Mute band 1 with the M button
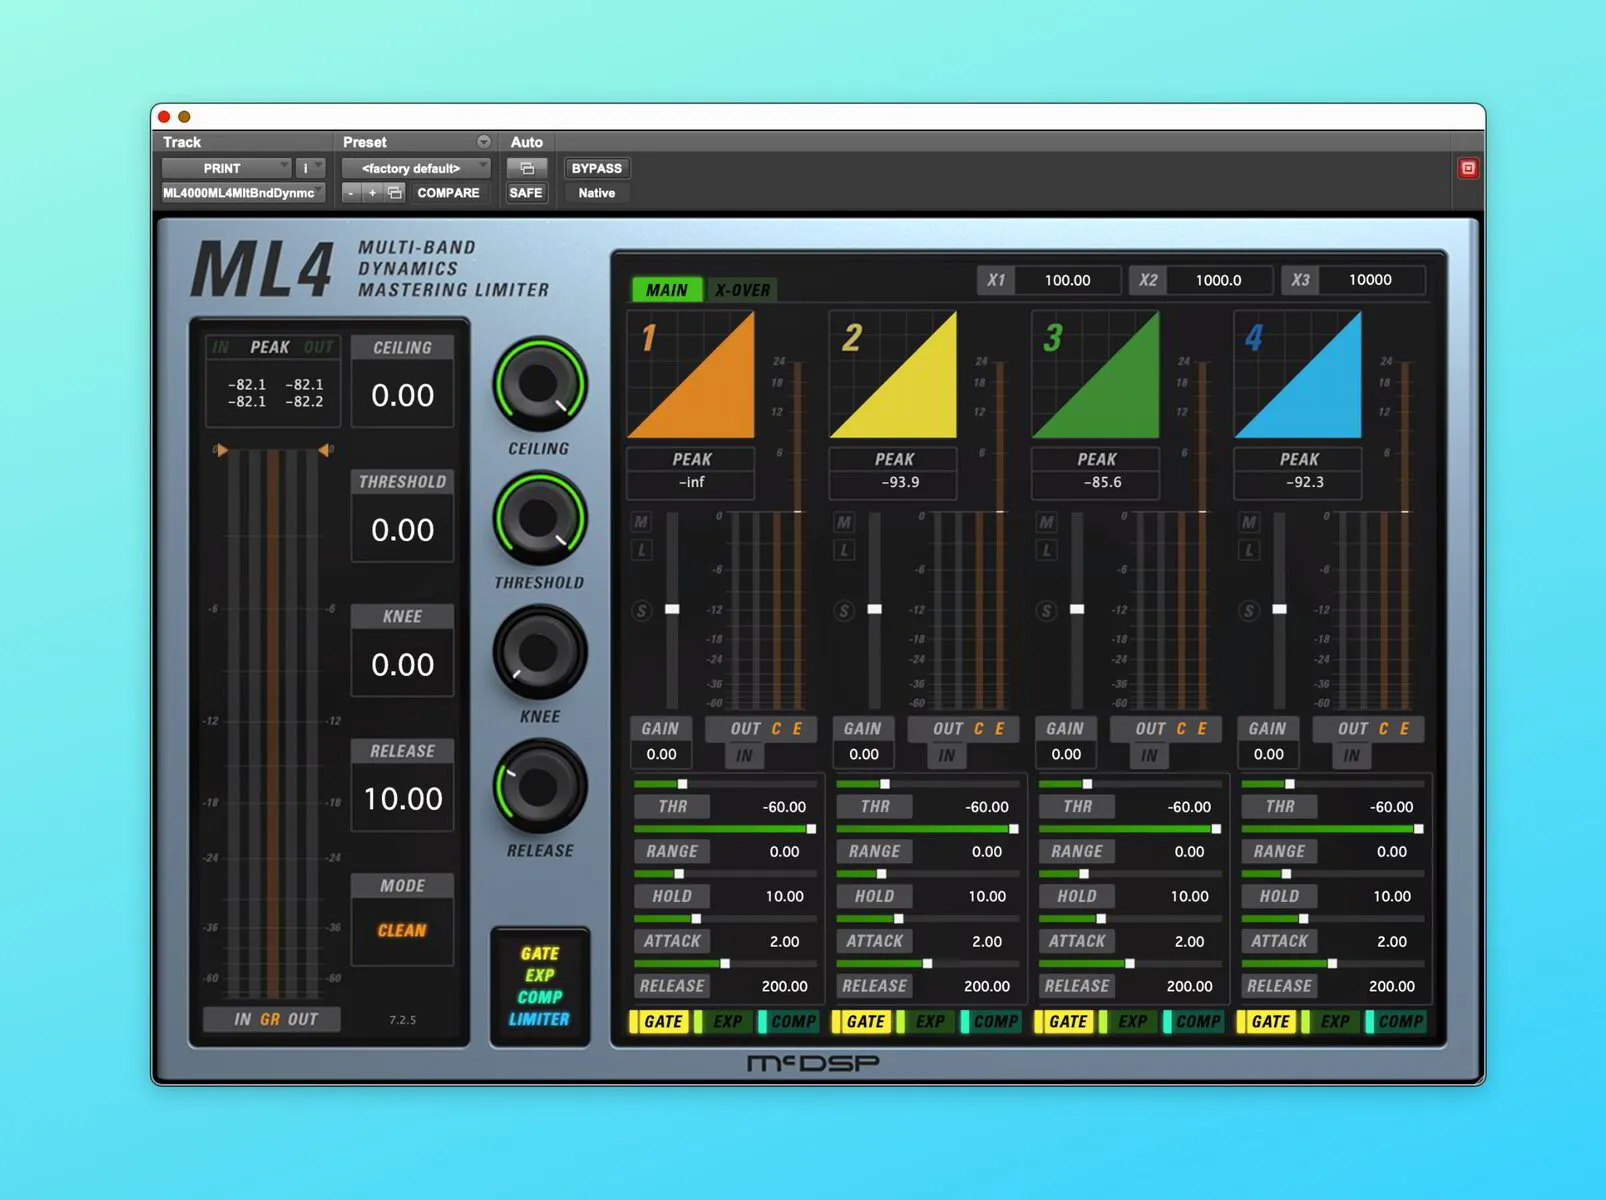Image resolution: width=1606 pixels, height=1200 pixels. [643, 522]
